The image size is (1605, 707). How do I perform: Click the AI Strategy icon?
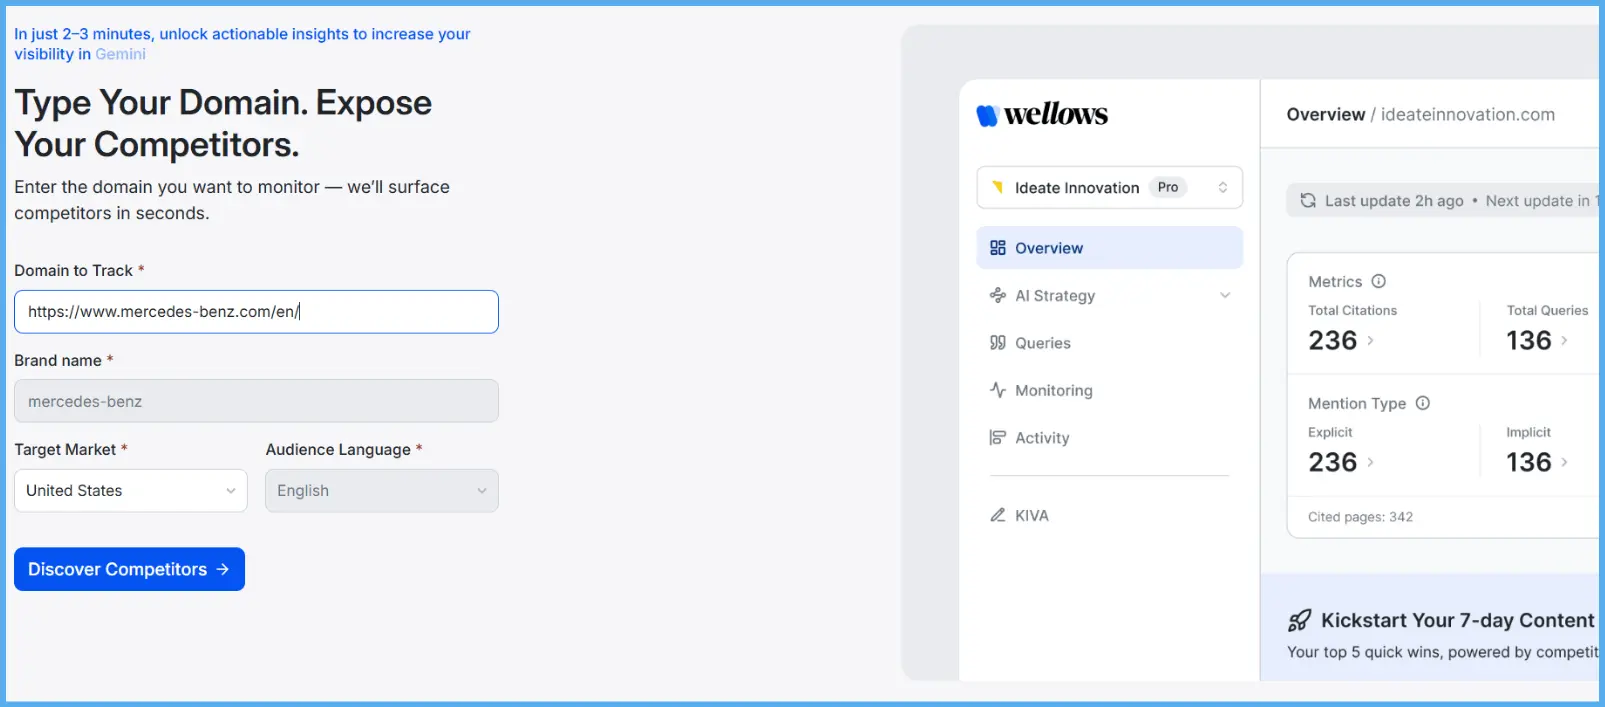coord(998,295)
